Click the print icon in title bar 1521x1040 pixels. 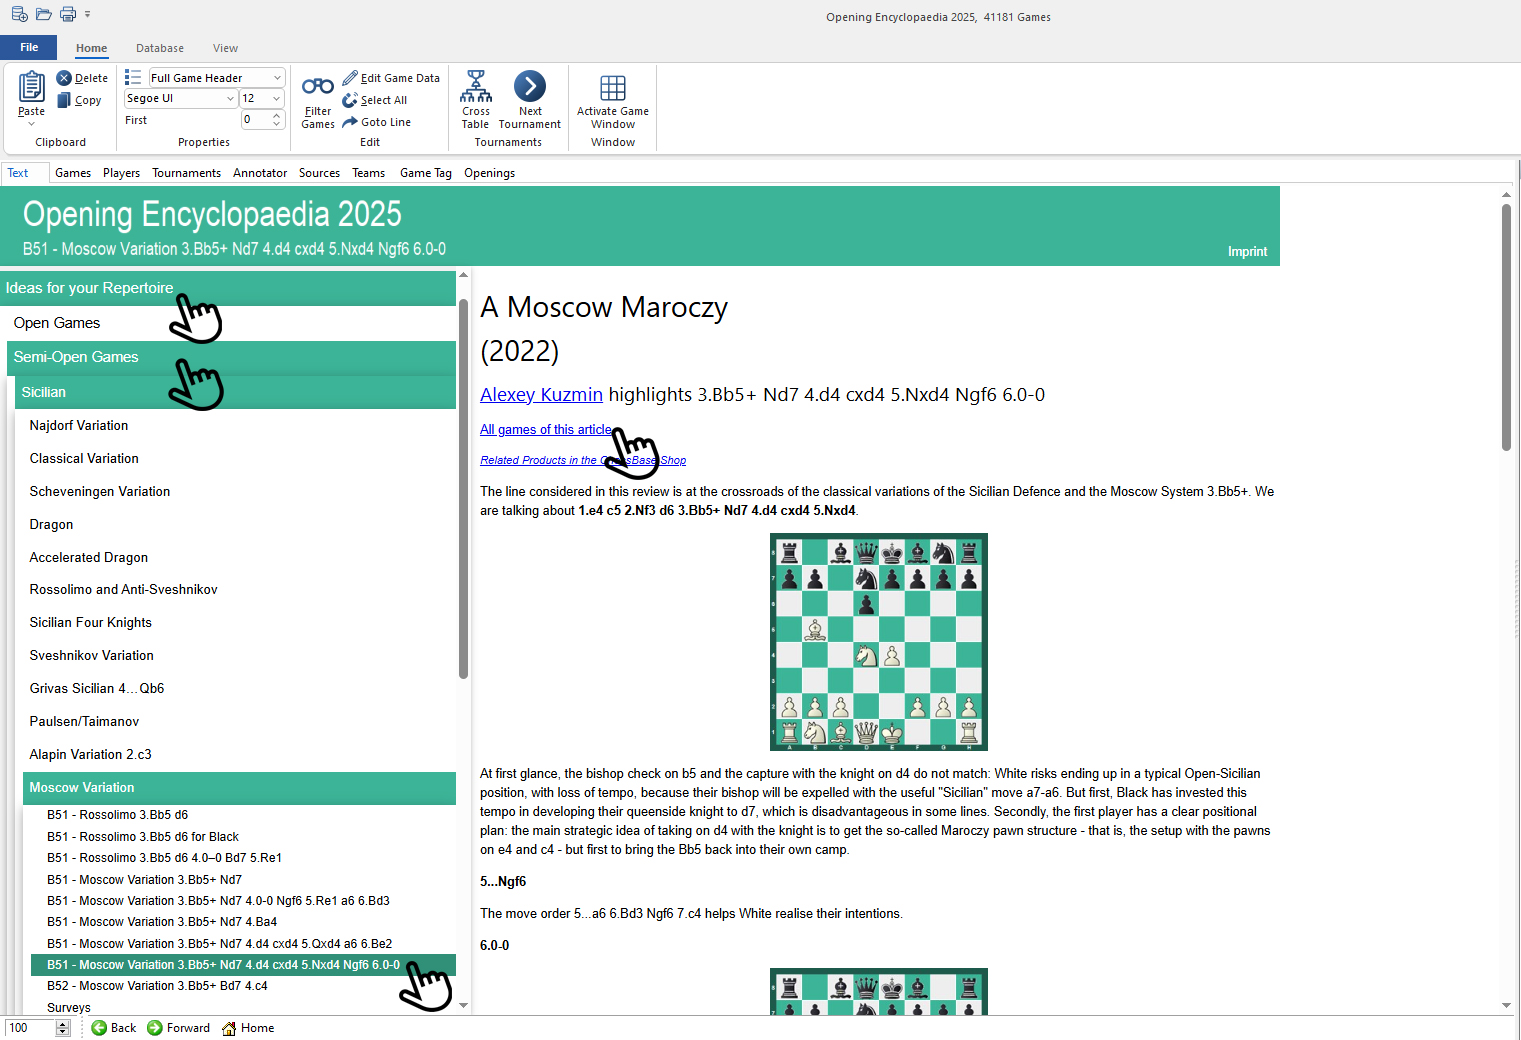pyautogui.click(x=68, y=14)
